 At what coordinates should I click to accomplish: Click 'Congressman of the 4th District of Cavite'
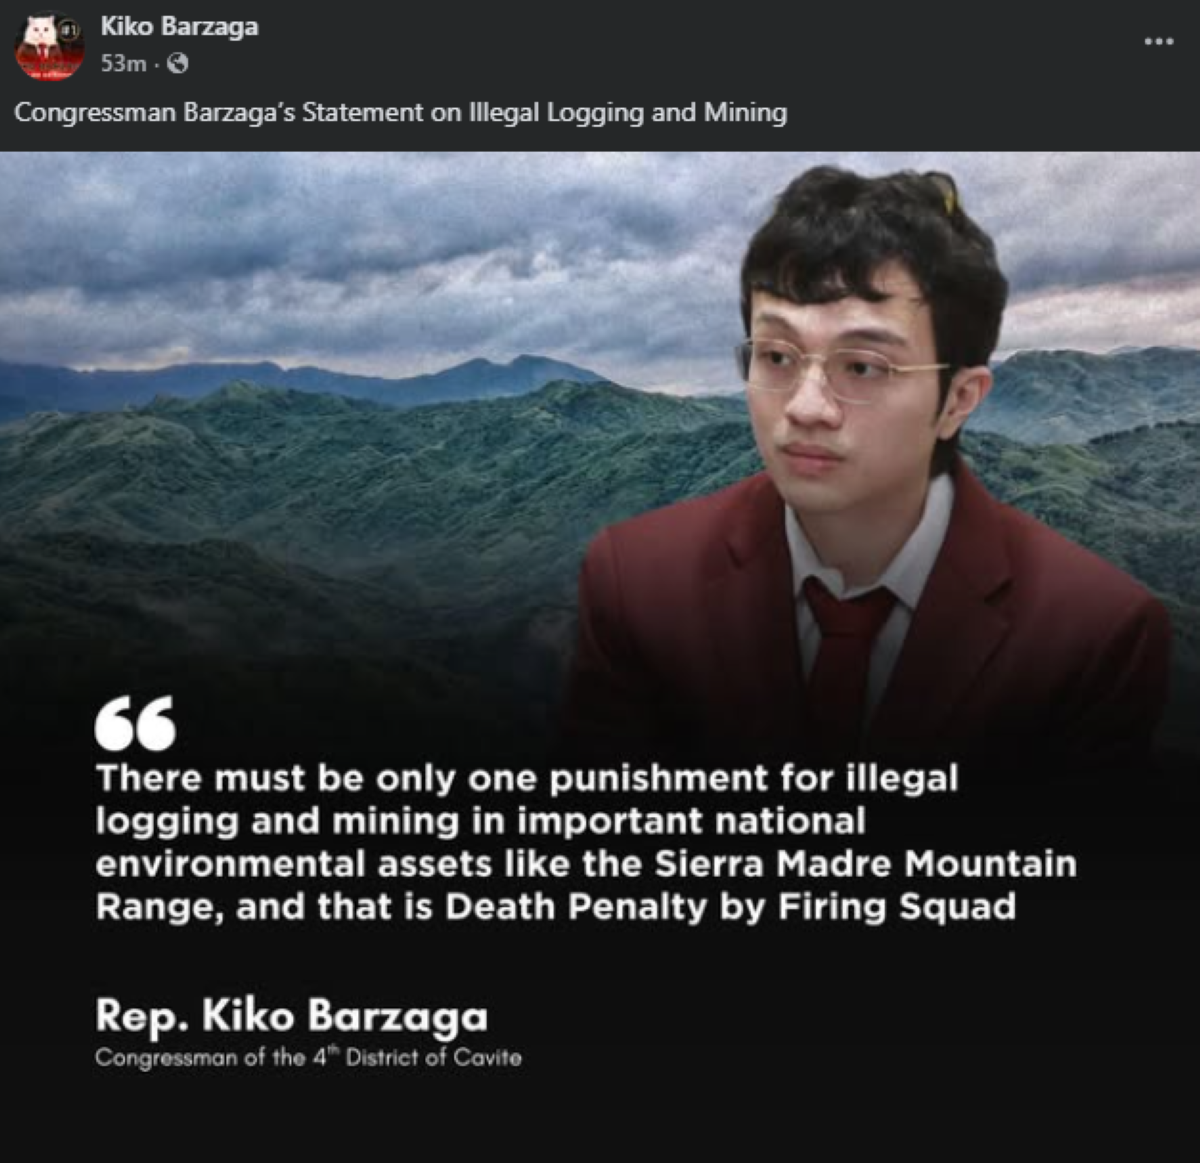[x=308, y=1057]
